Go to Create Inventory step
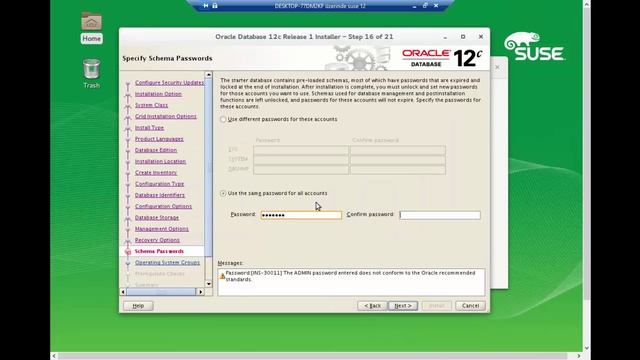The image size is (640, 360). [156, 173]
